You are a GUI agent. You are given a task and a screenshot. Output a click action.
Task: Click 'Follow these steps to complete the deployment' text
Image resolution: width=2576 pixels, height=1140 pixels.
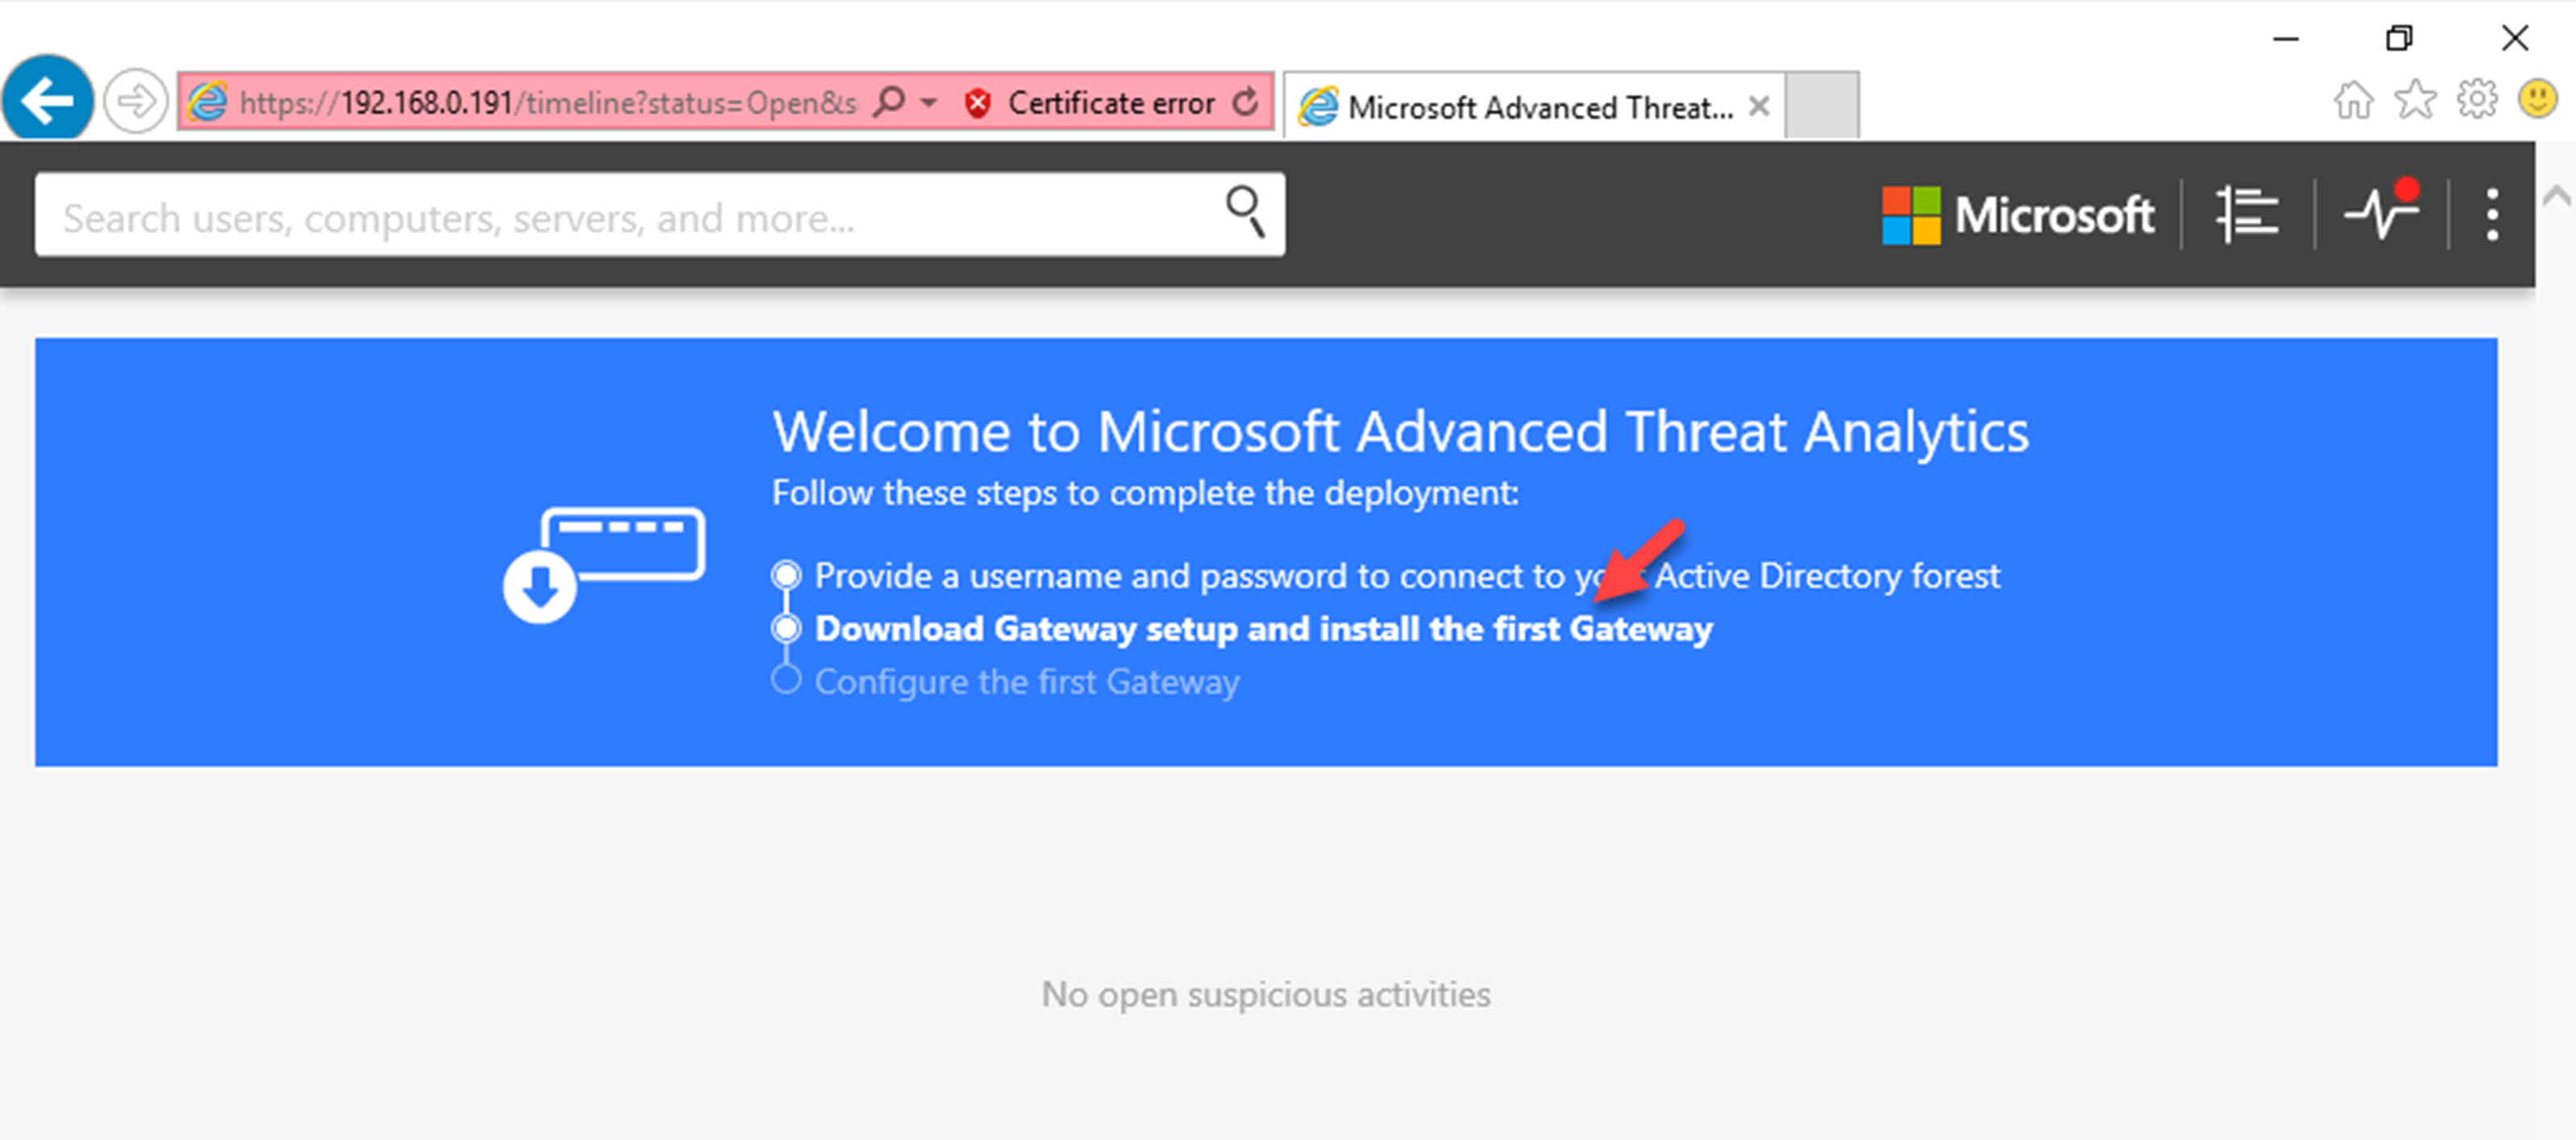(x=1145, y=493)
